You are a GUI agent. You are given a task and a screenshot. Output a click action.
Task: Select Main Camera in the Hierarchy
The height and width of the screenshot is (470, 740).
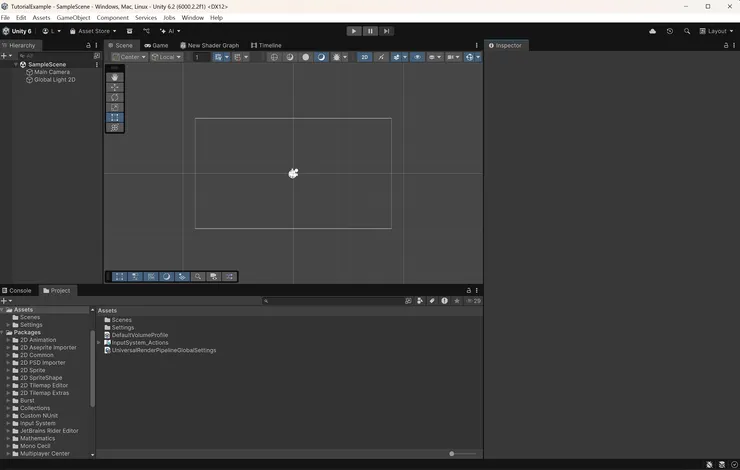[x=52, y=72]
